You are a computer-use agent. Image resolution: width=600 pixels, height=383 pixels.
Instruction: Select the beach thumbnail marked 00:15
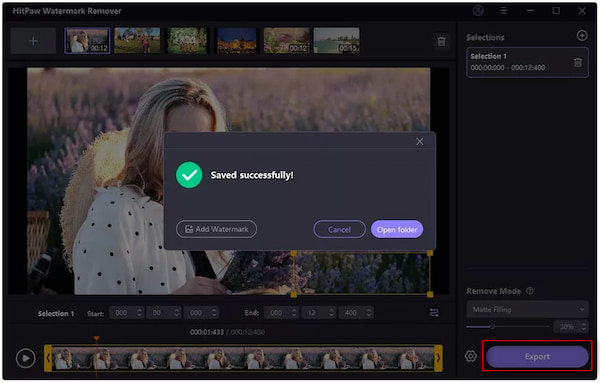click(336, 41)
